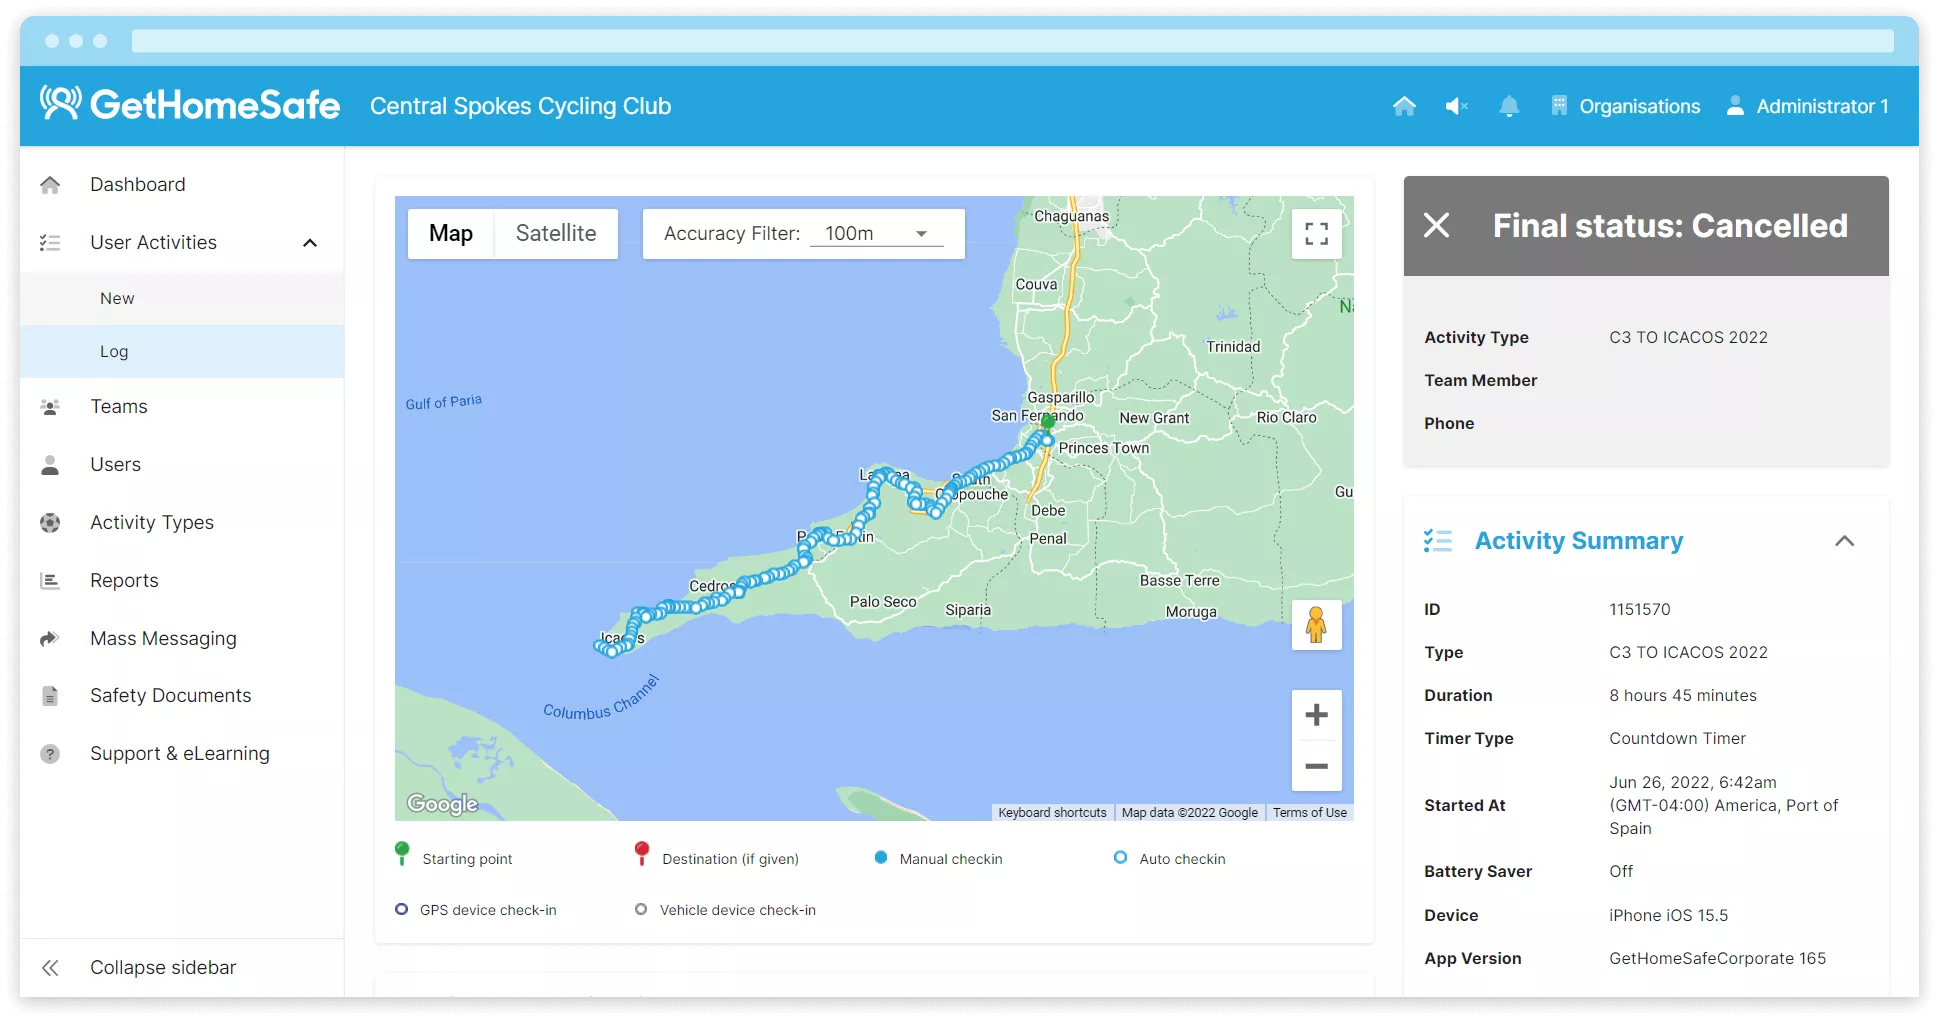Click the home icon in the header

(x=1404, y=106)
